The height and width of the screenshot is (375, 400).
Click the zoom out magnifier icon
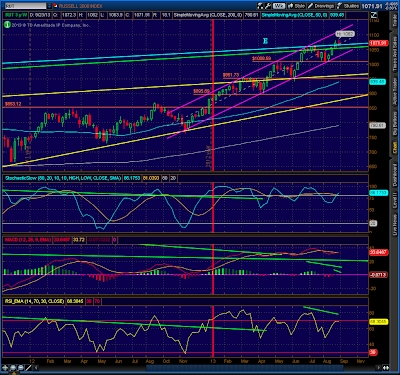pyautogui.click(x=21, y=368)
